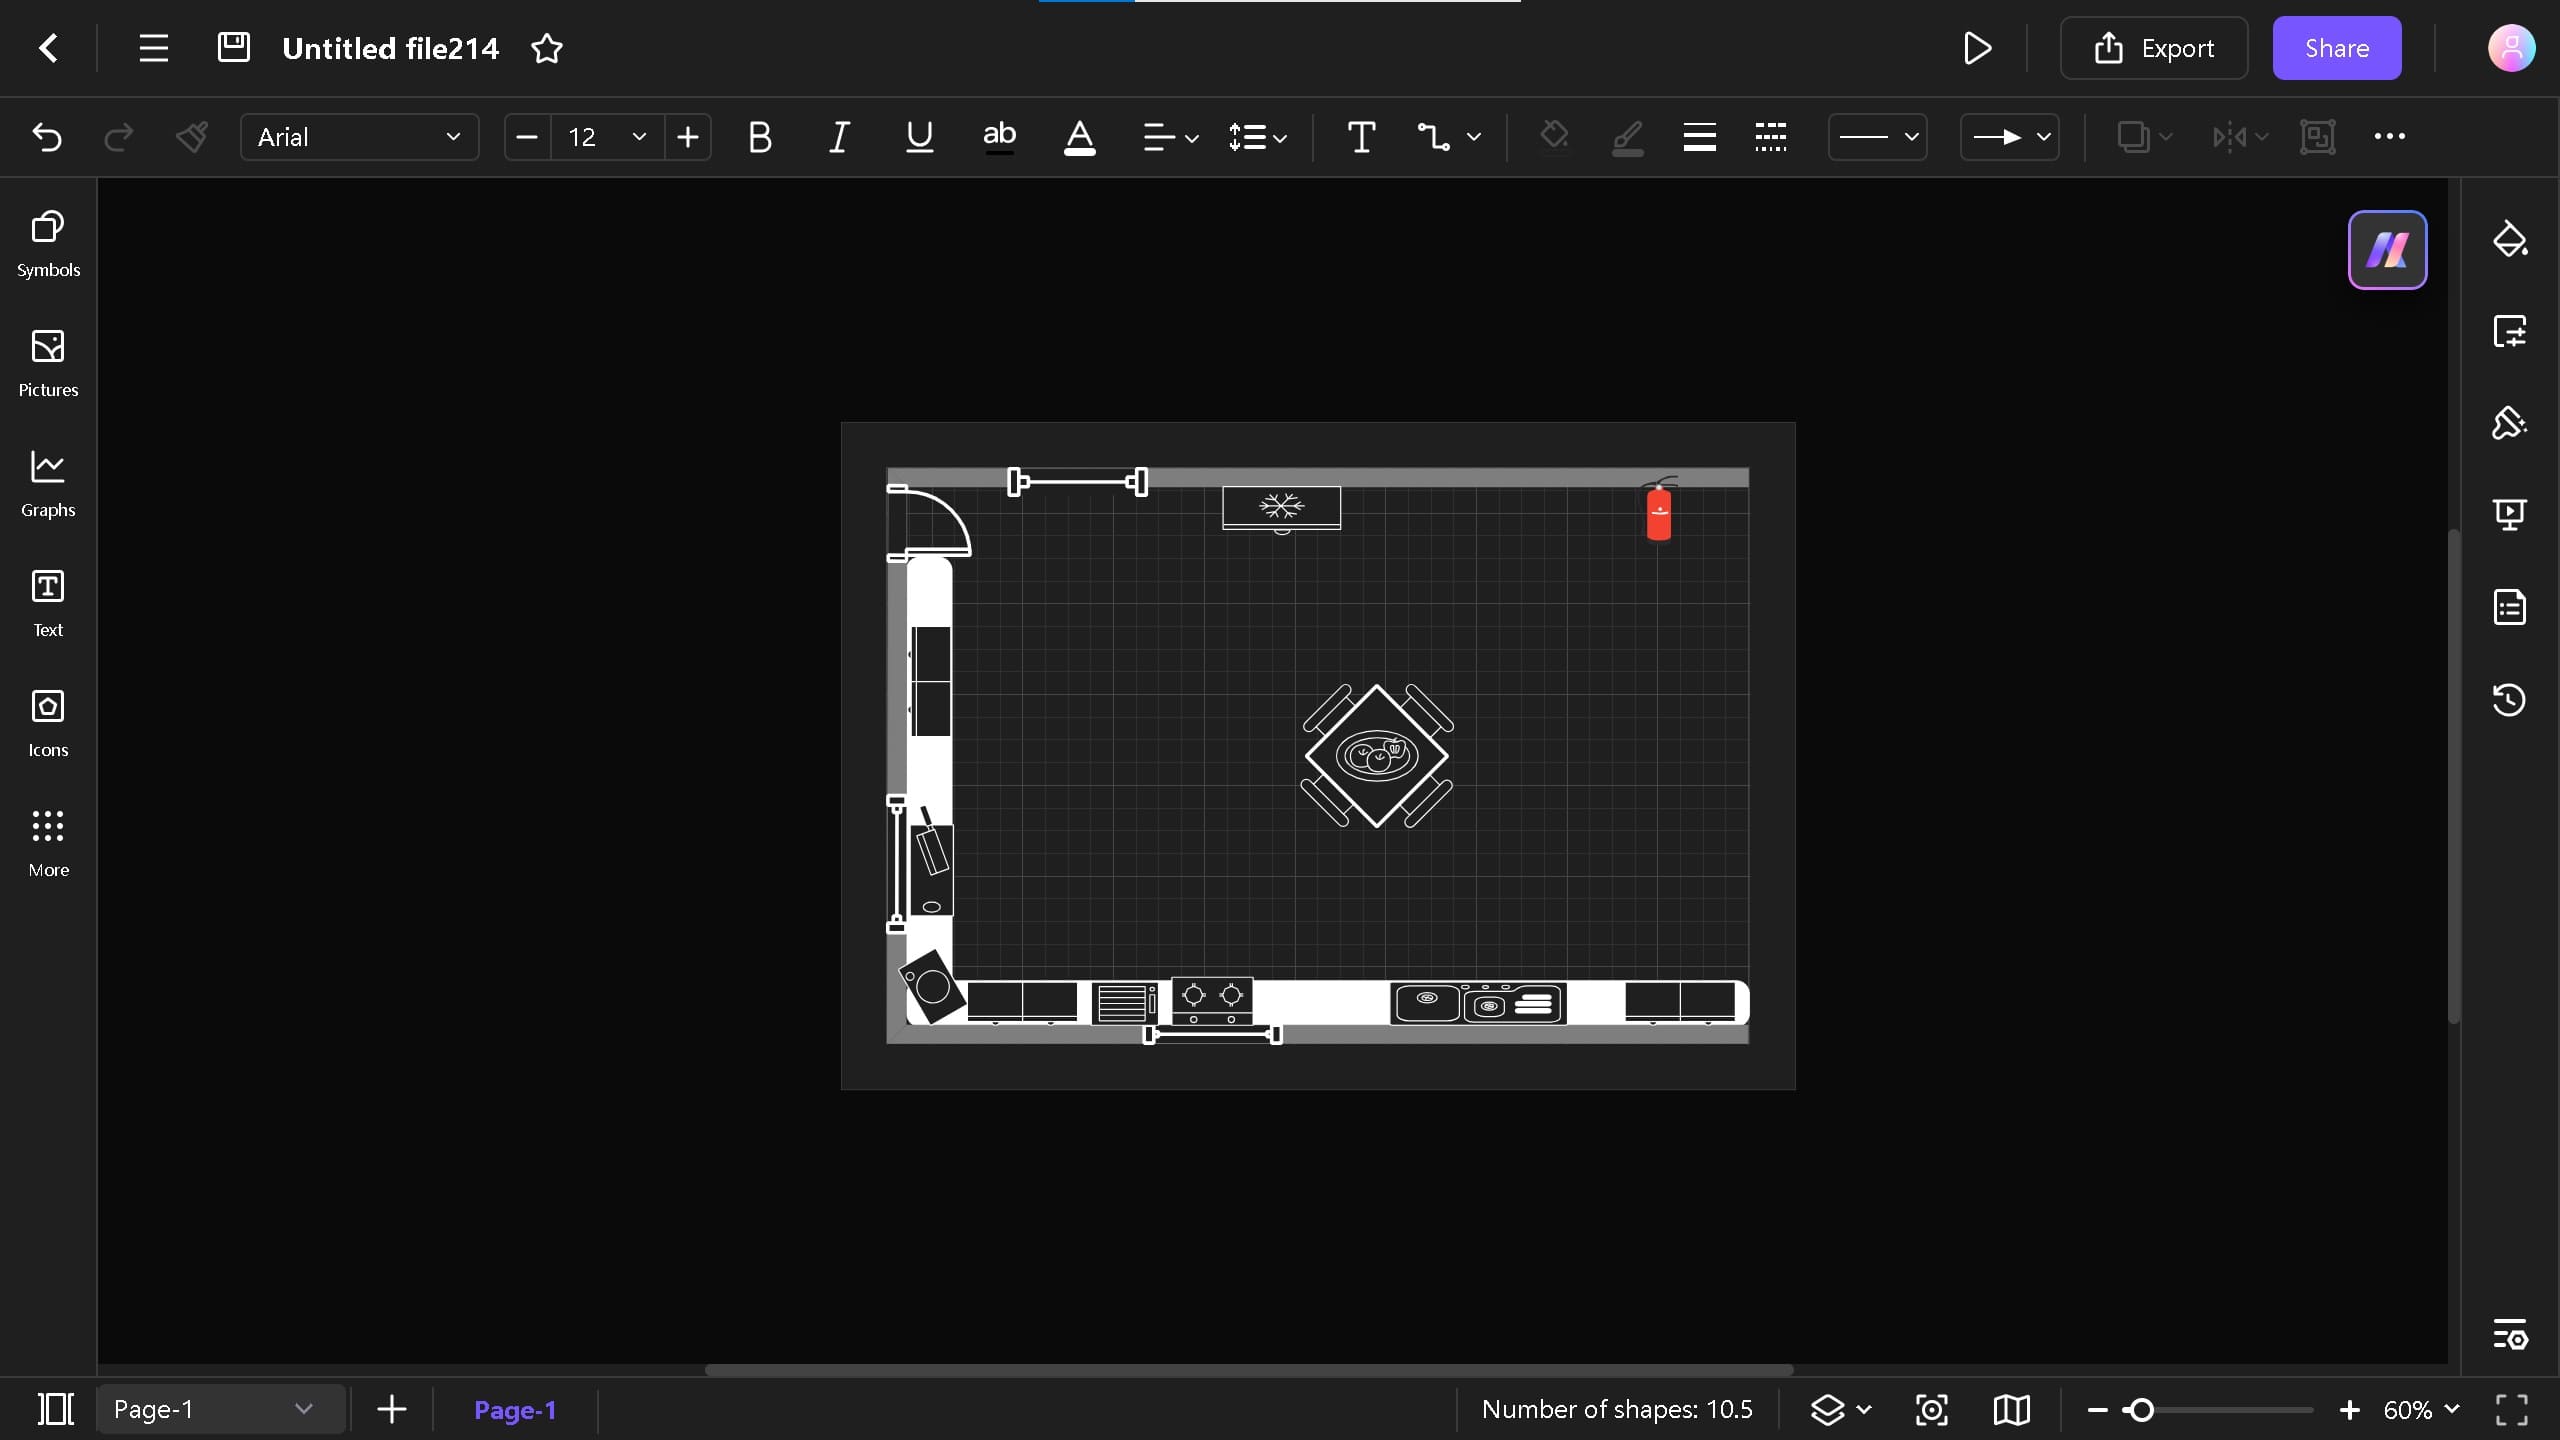This screenshot has width=2560, height=1440.
Task: Open the Arial font dropdown
Action: pyautogui.click(x=359, y=137)
